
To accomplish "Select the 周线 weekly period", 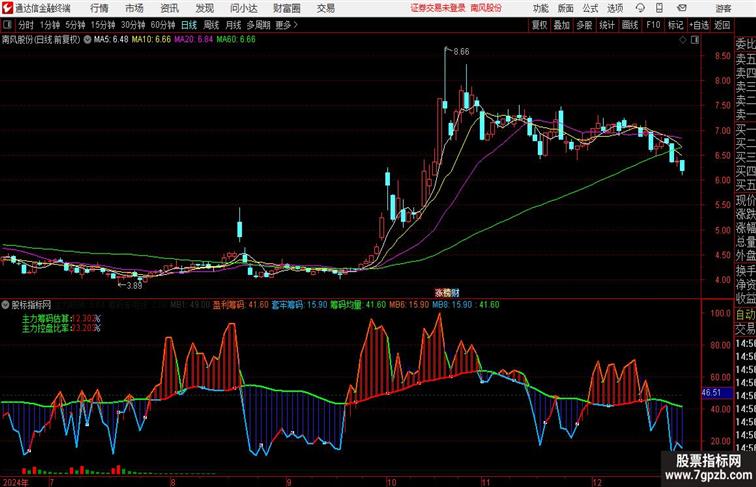I will [211, 25].
